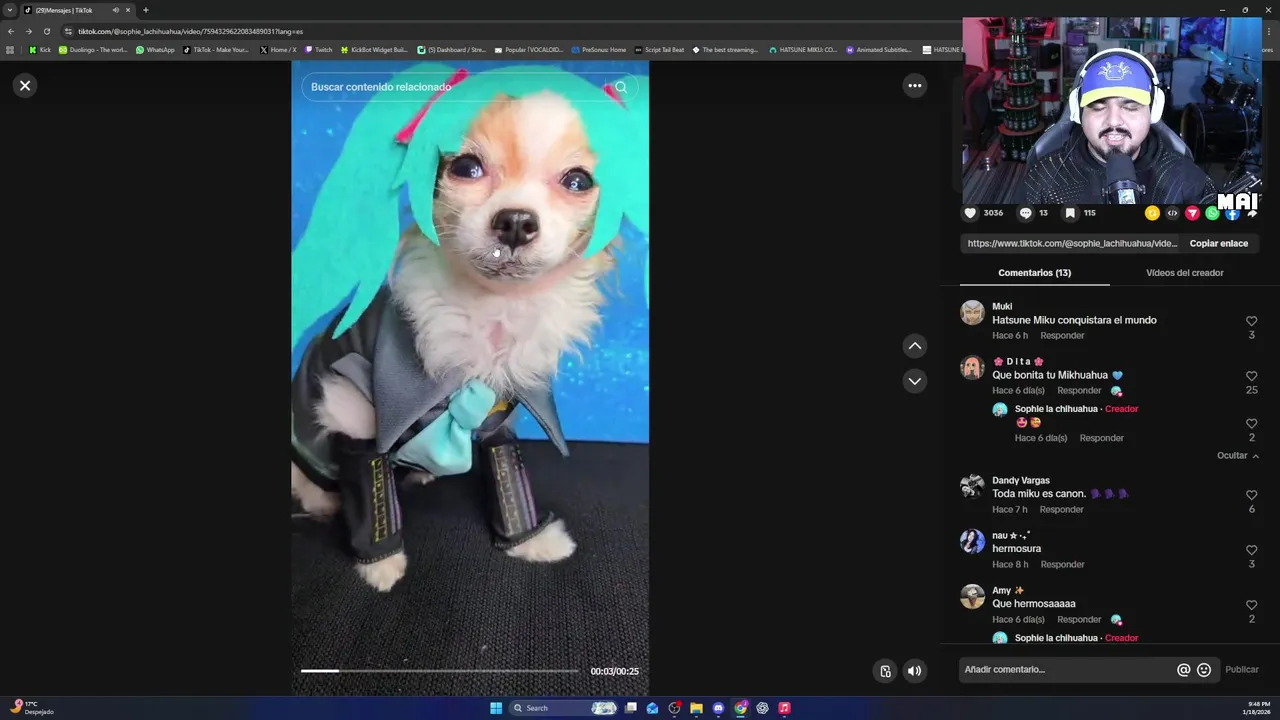This screenshot has width=1280, height=720.
Task: Click Responder under D i t a's comment
Action: coord(1079,391)
